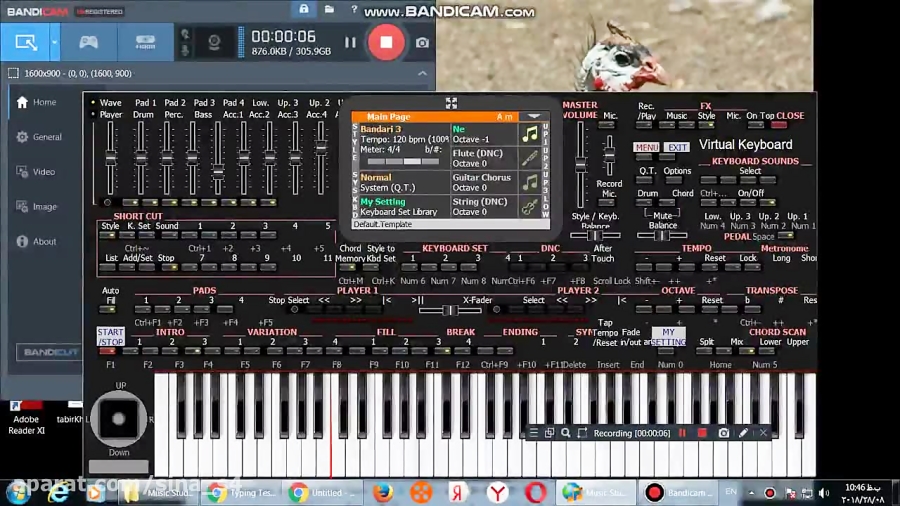Screen dimensions: 900x506
Task: Open Bandicam recording mode dropdown arrow
Action: pos(55,42)
